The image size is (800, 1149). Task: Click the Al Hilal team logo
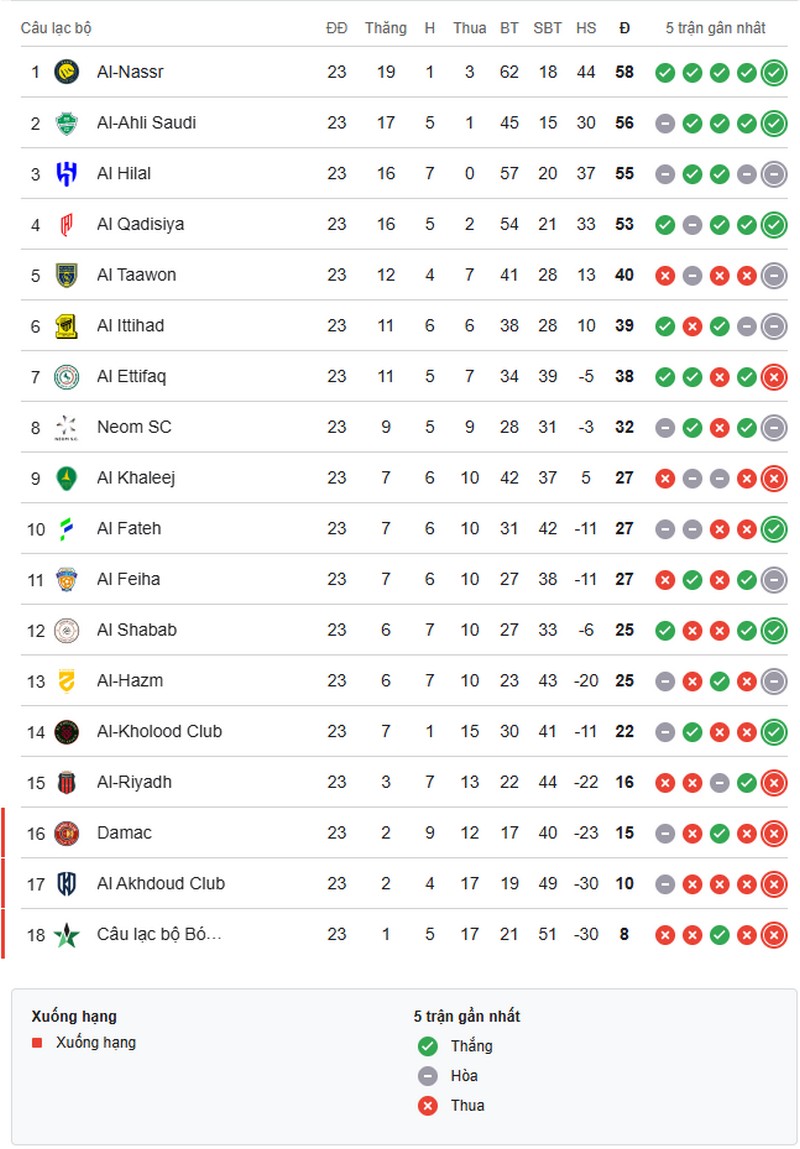66,174
